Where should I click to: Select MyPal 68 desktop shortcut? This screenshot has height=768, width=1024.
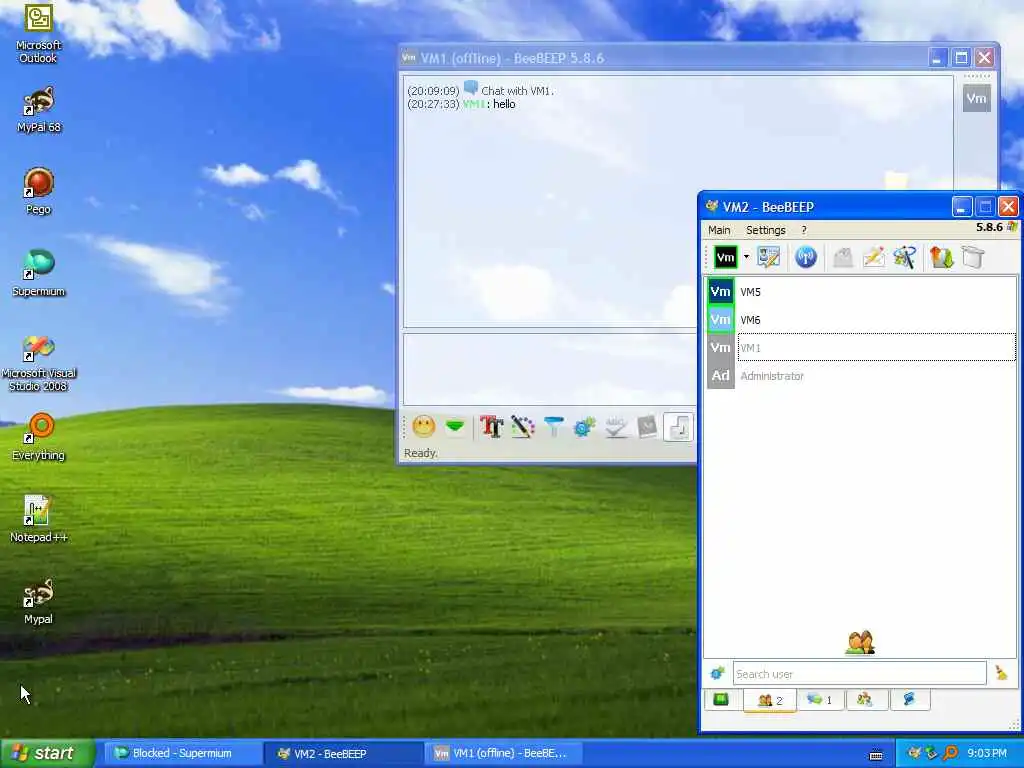tap(38, 110)
